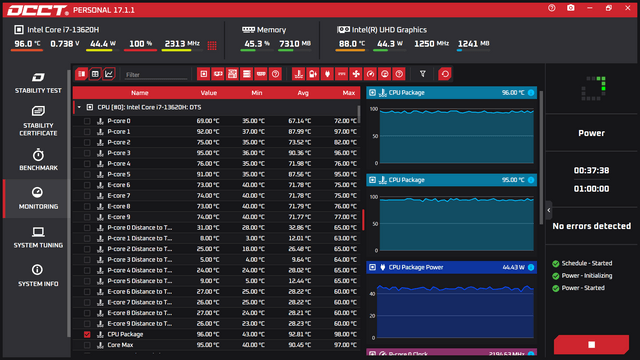The height and width of the screenshot is (360, 640).
Task: Toggle the motherboard hardware filter icon
Action: [232, 74]
